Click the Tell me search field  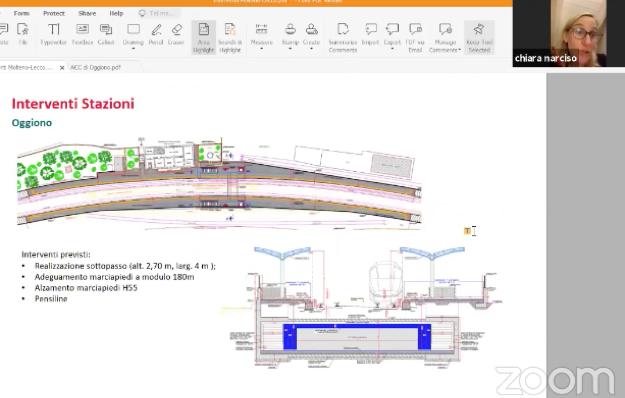[159, 13]
